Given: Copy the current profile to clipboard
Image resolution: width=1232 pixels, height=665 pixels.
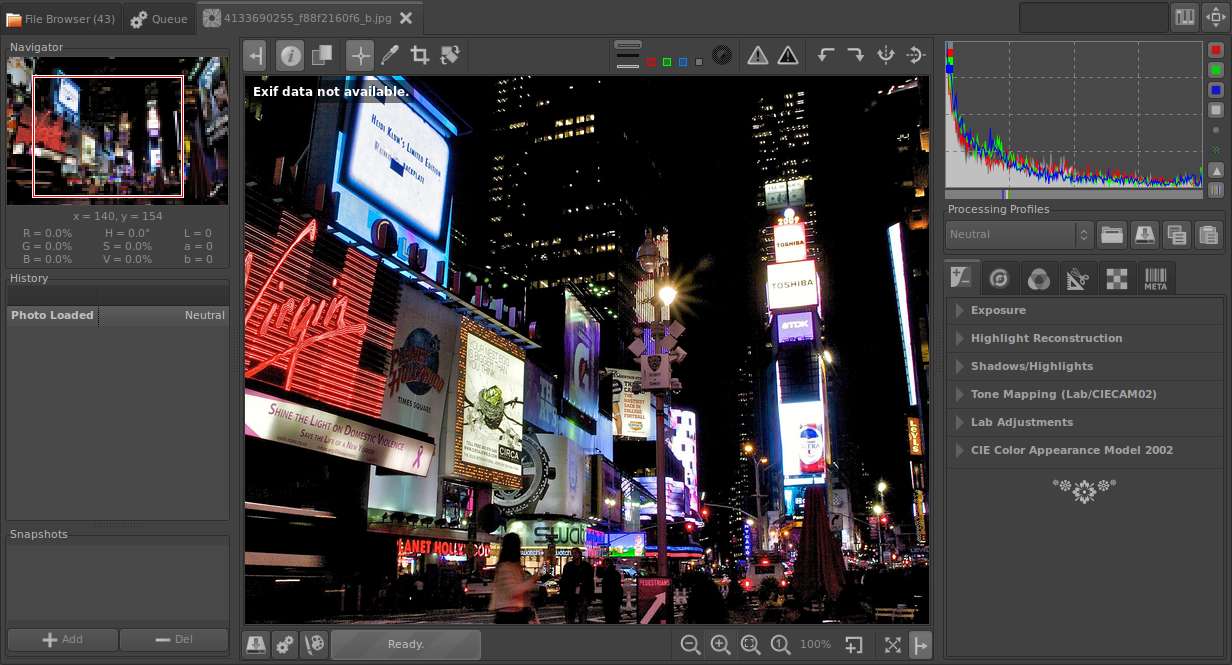Looking at the screenshot, I should [x=1177, y=235].
